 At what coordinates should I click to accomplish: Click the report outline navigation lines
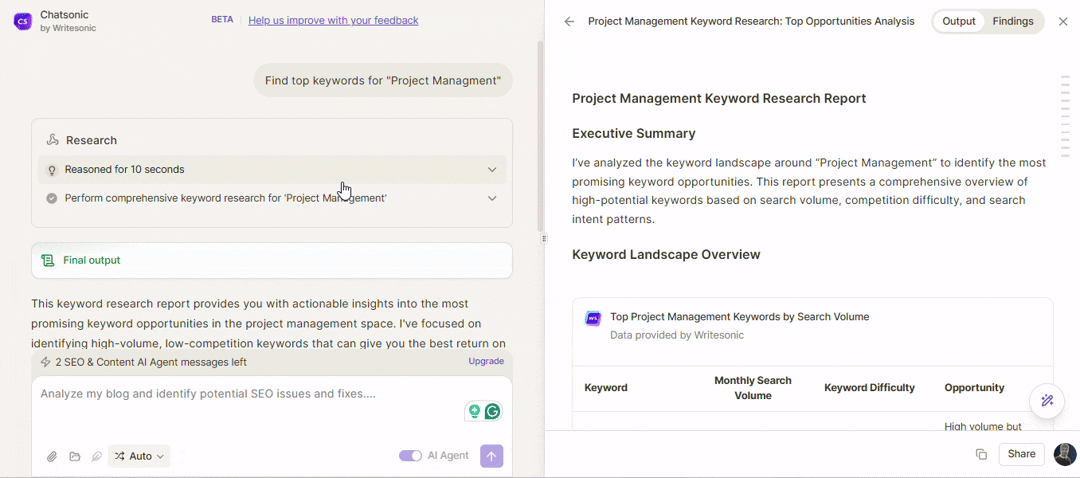pyautogui.click(x=1065, y=117)
